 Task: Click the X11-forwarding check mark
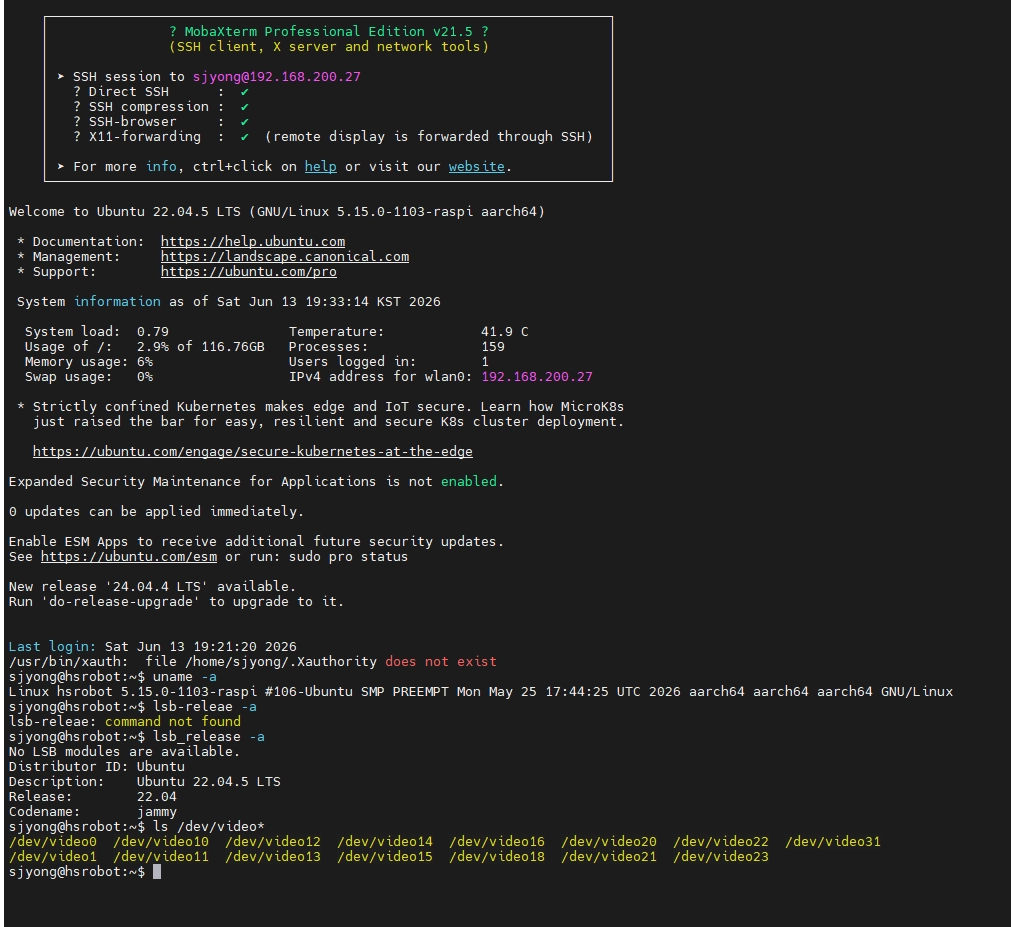[244, 137]
